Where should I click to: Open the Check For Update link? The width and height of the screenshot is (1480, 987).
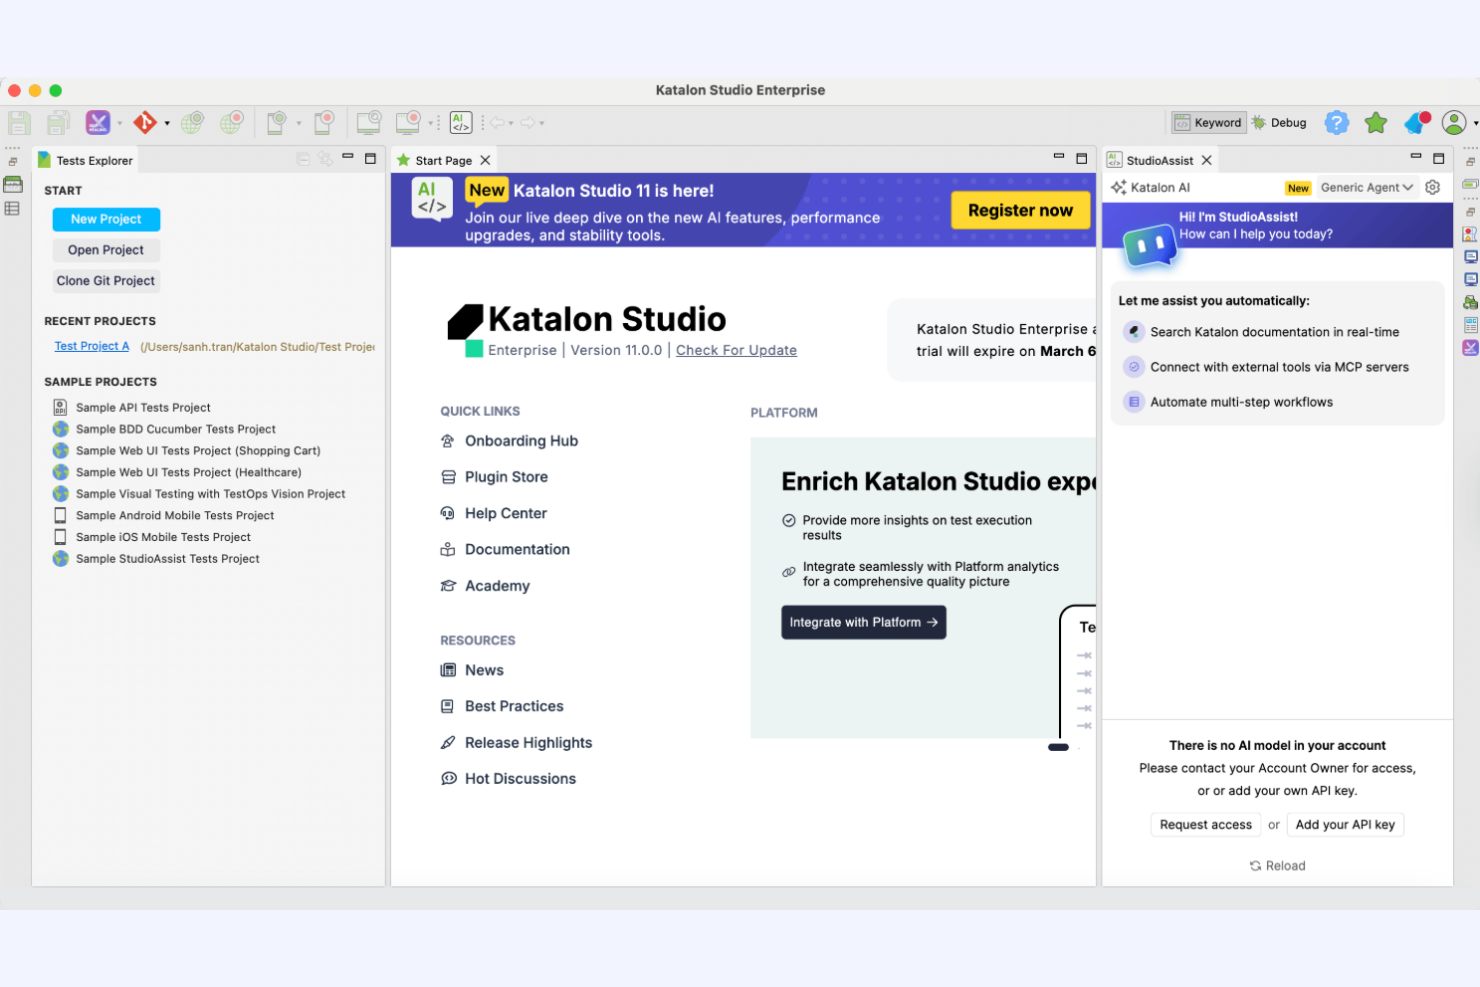[736, 350]
